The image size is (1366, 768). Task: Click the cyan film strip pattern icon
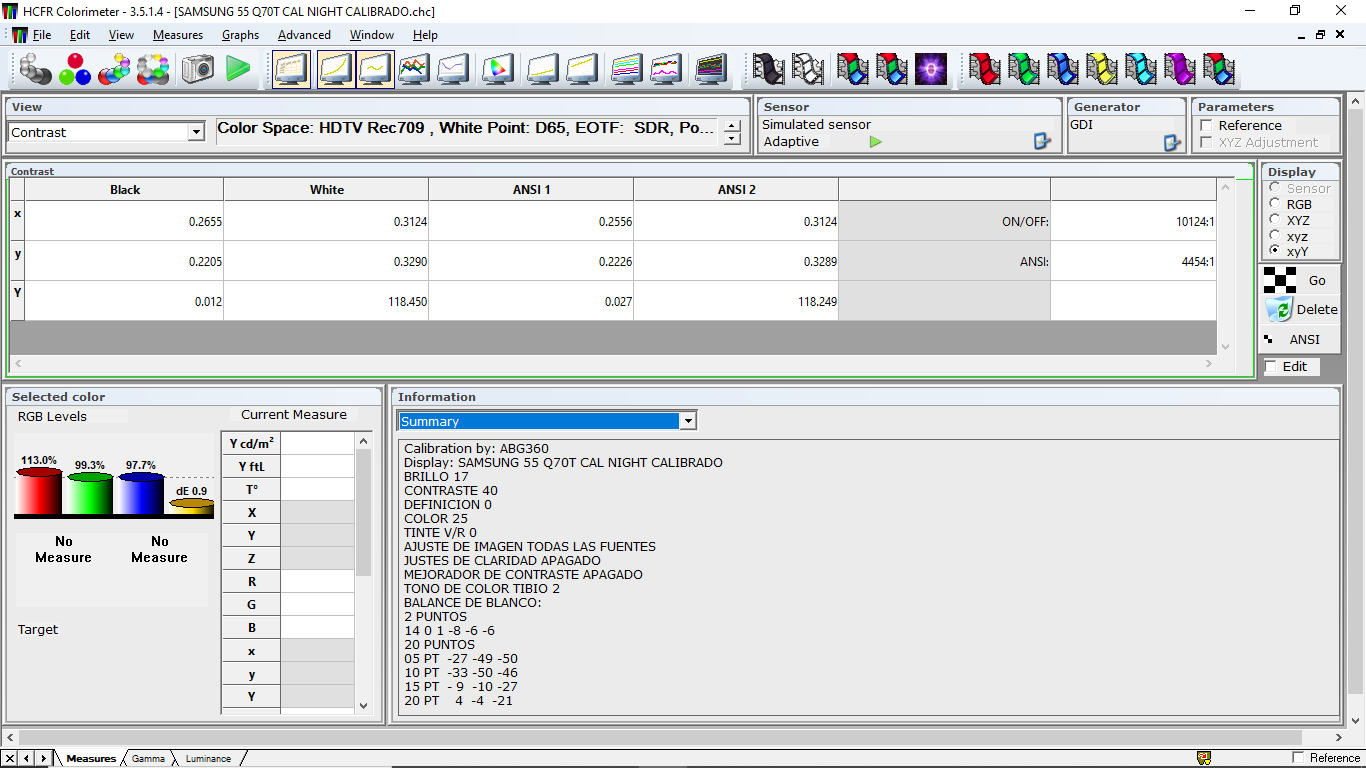coord(1140,69)
